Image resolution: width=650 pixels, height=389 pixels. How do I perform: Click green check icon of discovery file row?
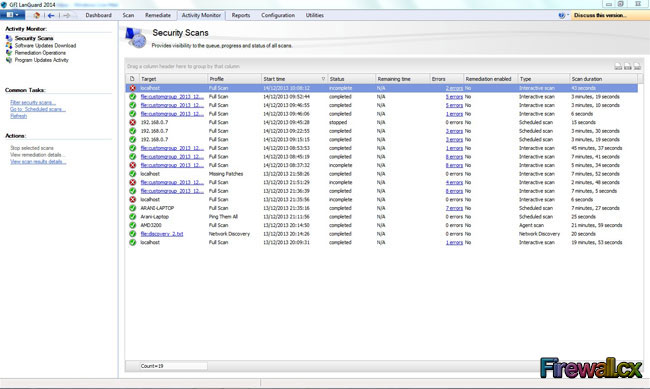click(x=132, y=234)
